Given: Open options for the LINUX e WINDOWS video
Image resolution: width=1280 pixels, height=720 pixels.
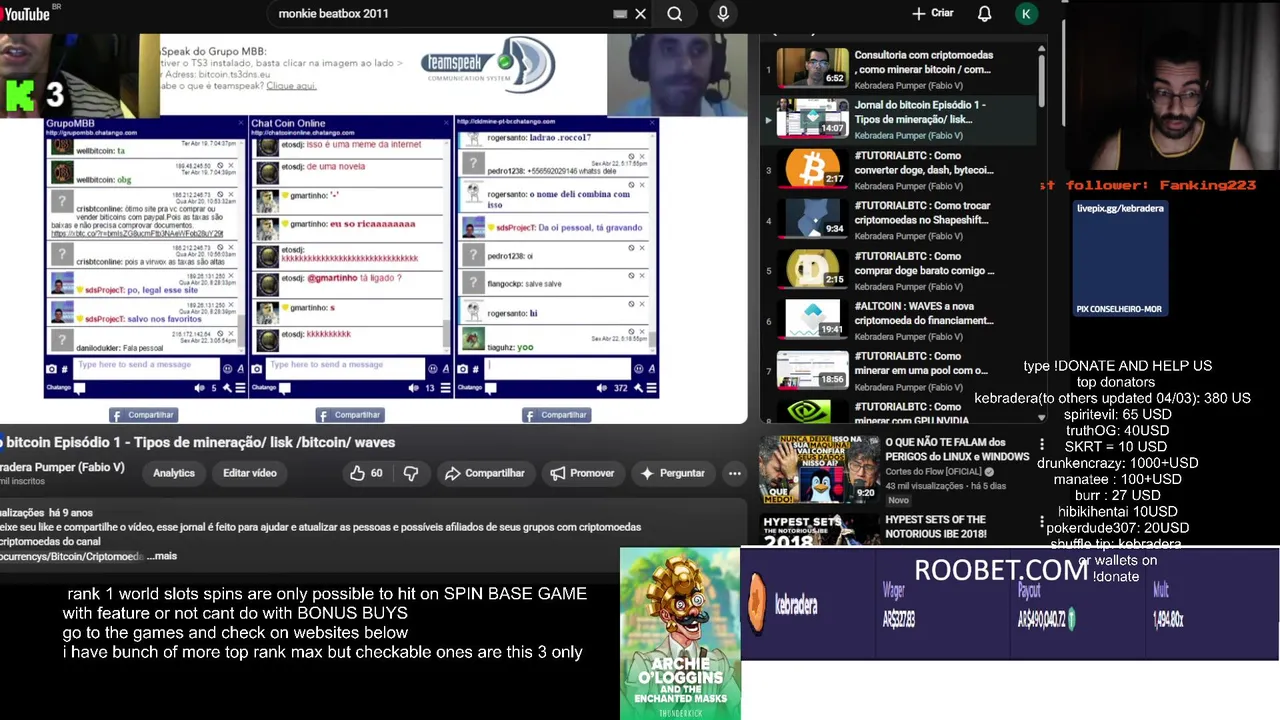Looking at the screenshot, I should [1041, 444].
